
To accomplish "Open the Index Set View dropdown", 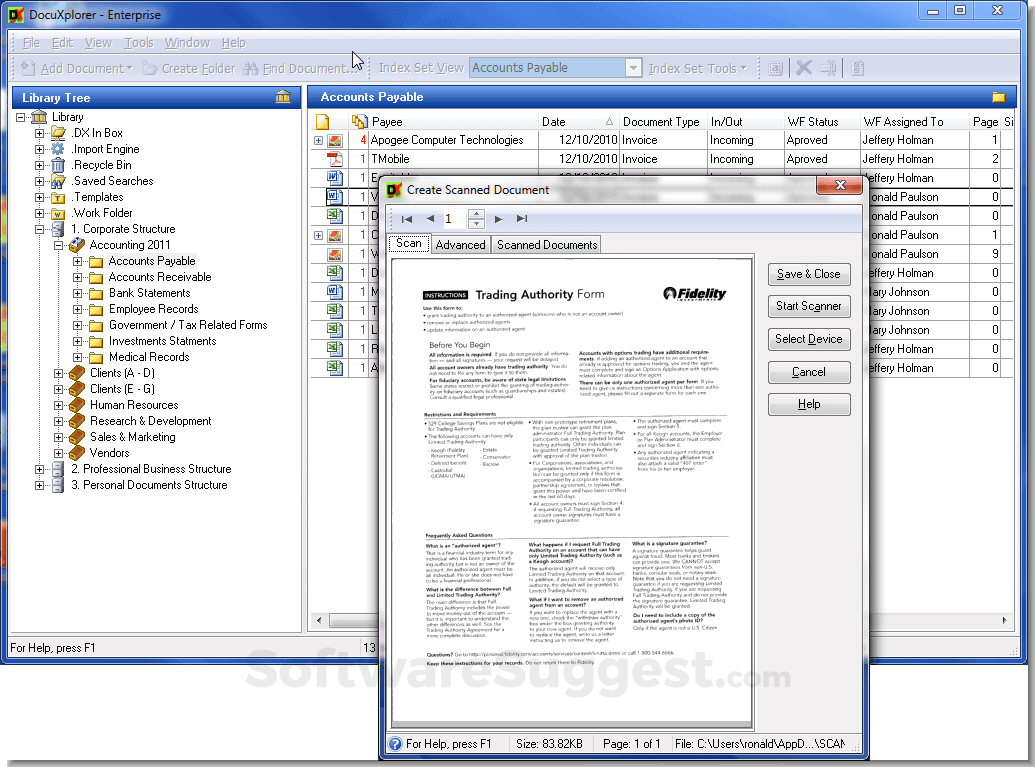I will (634, 67).
